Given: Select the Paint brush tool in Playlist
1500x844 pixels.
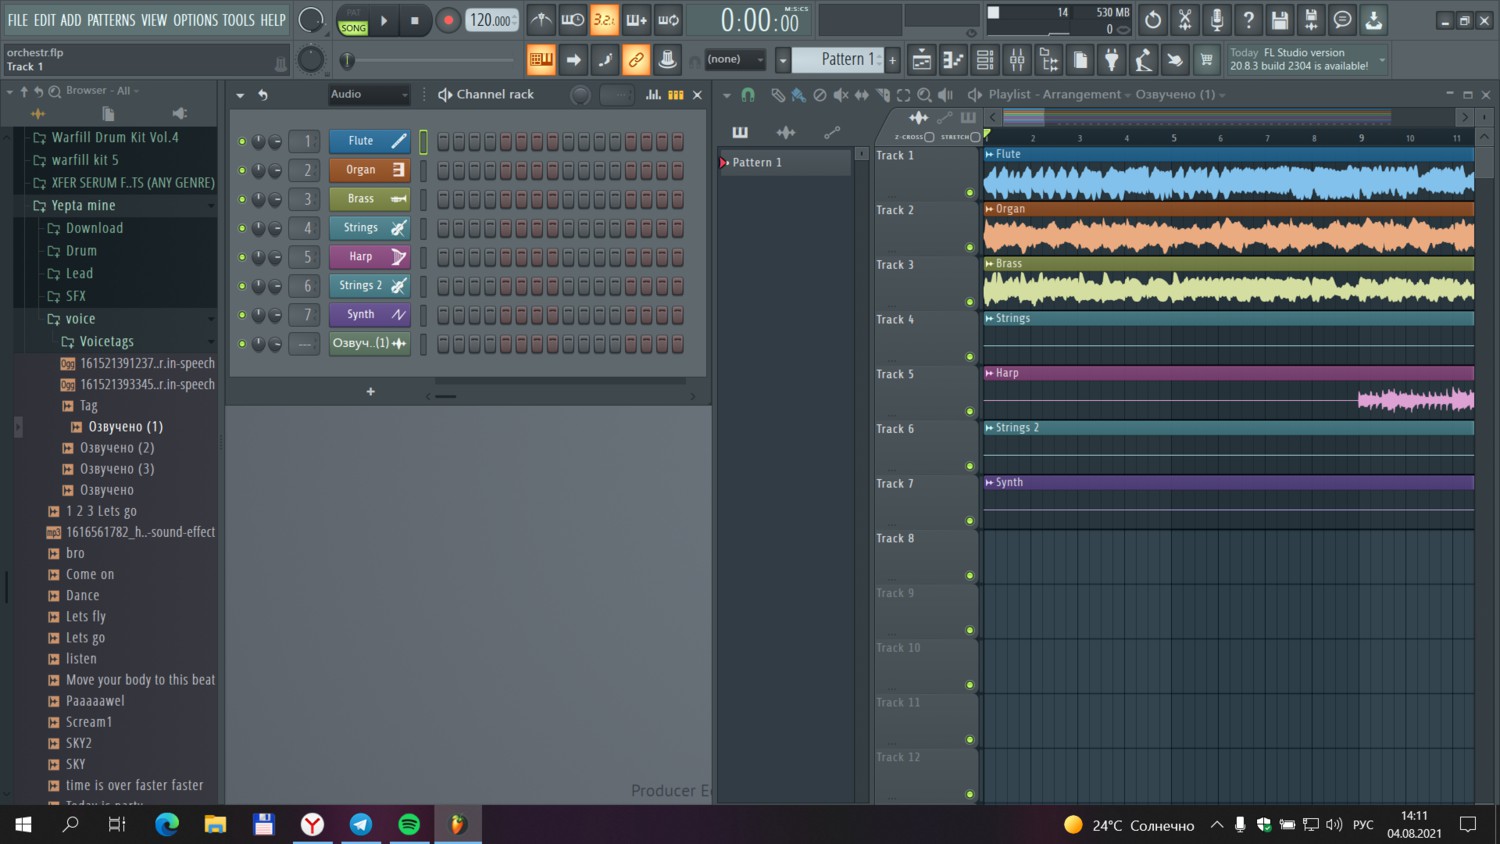Looking at the screenshot, I should (x=798, y=95).
